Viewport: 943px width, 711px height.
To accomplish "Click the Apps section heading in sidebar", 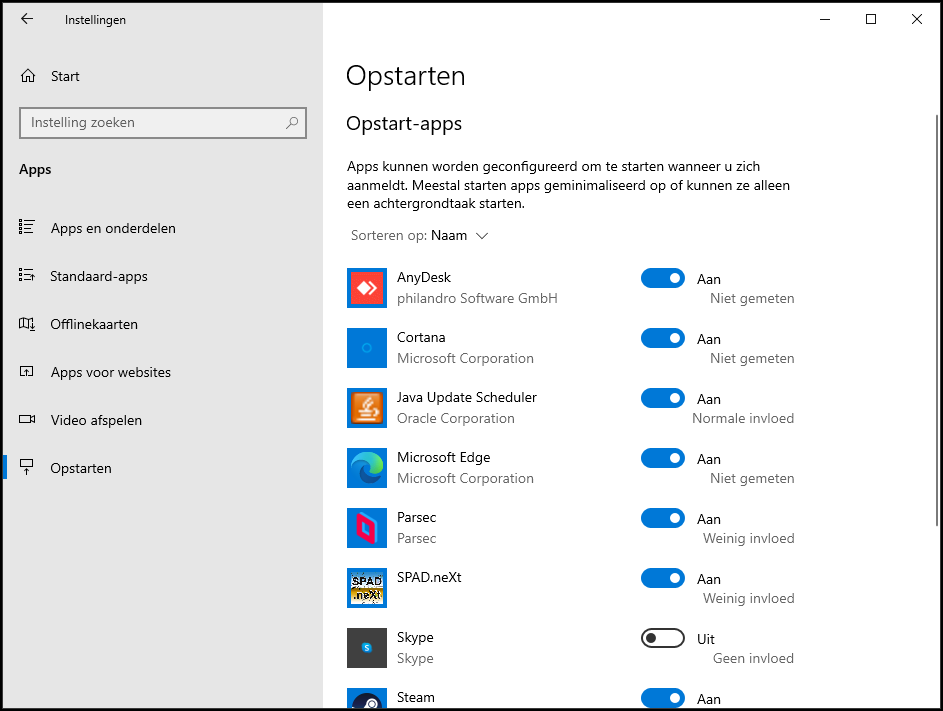I will coord(35,170).
